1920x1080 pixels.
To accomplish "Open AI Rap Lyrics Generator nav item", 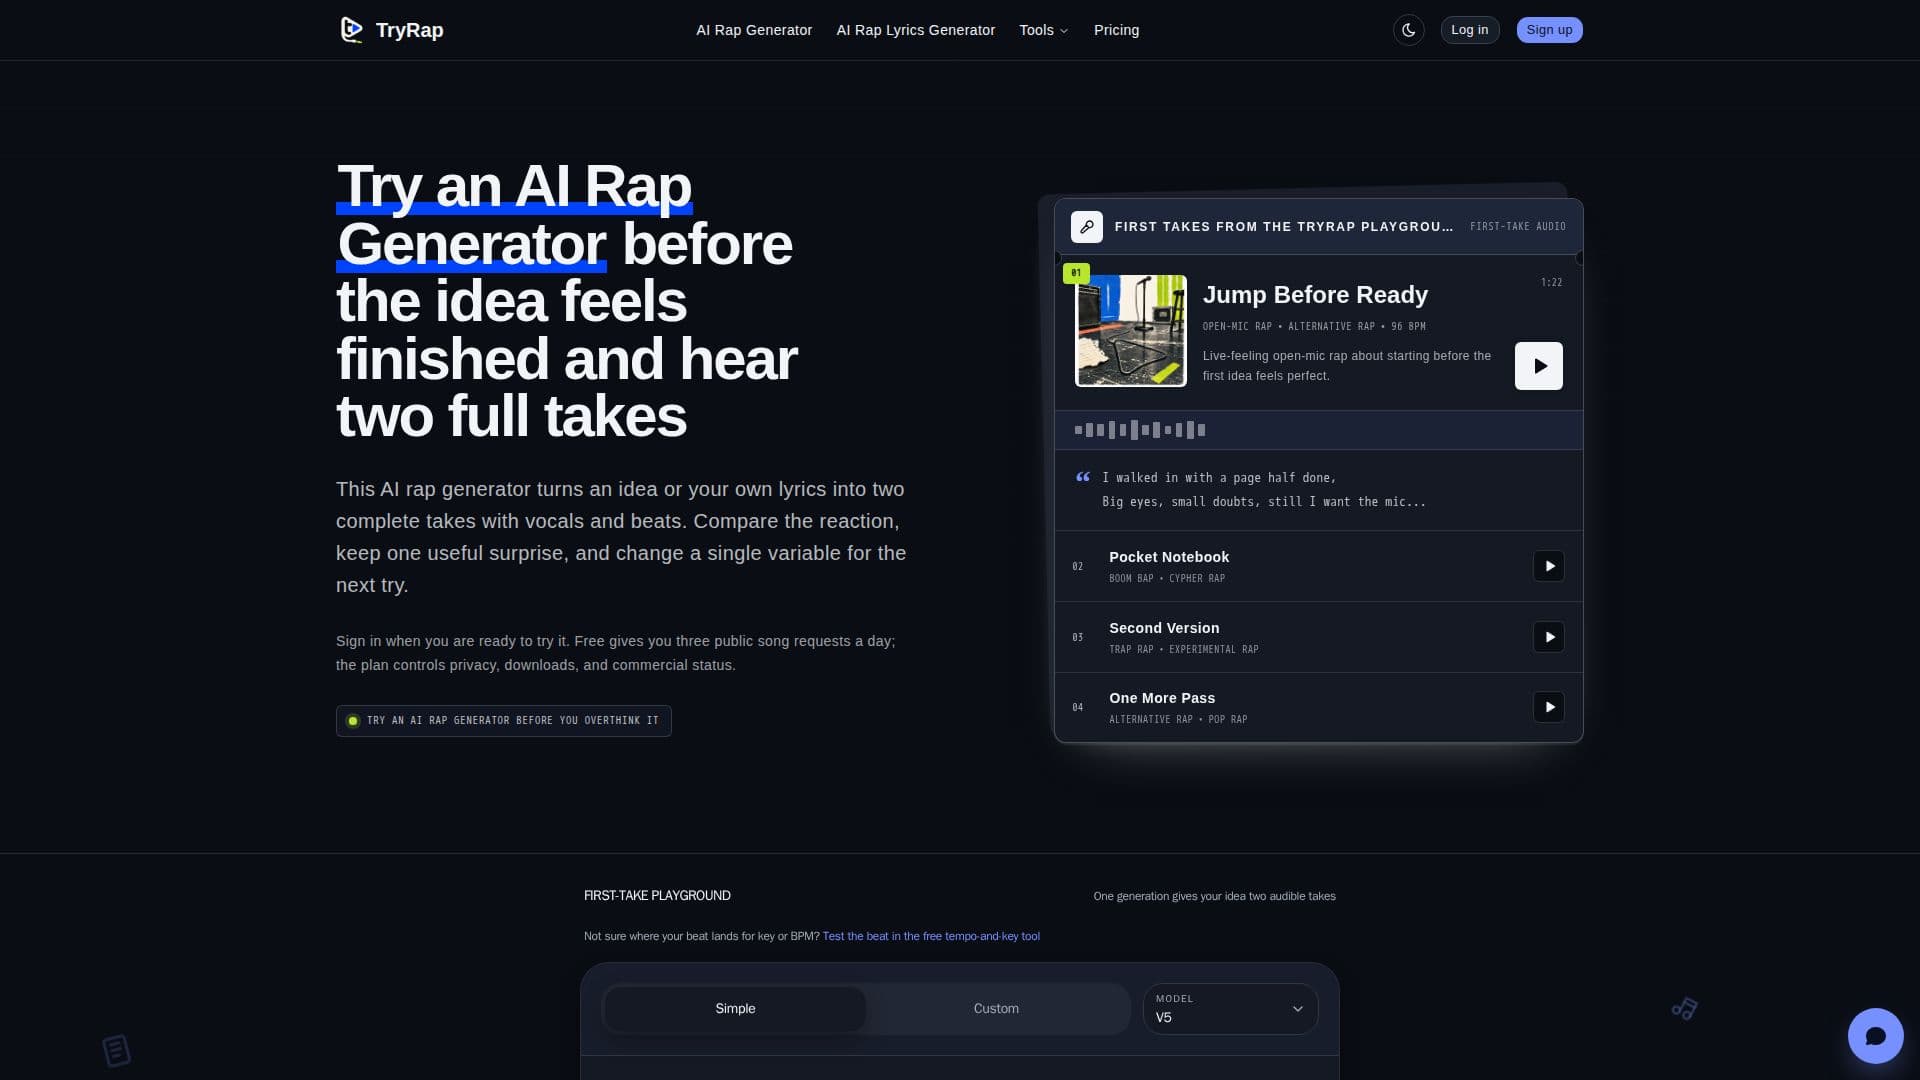I will click(x=915, y=30).
